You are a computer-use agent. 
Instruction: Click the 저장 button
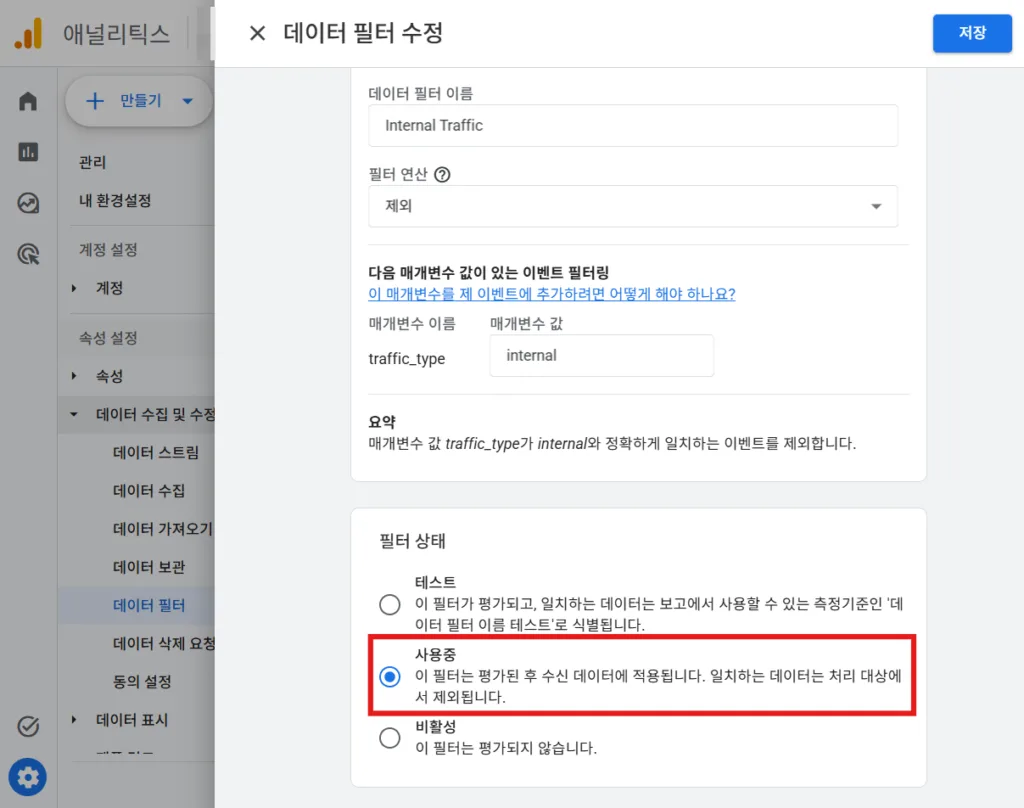pos(972,33)
